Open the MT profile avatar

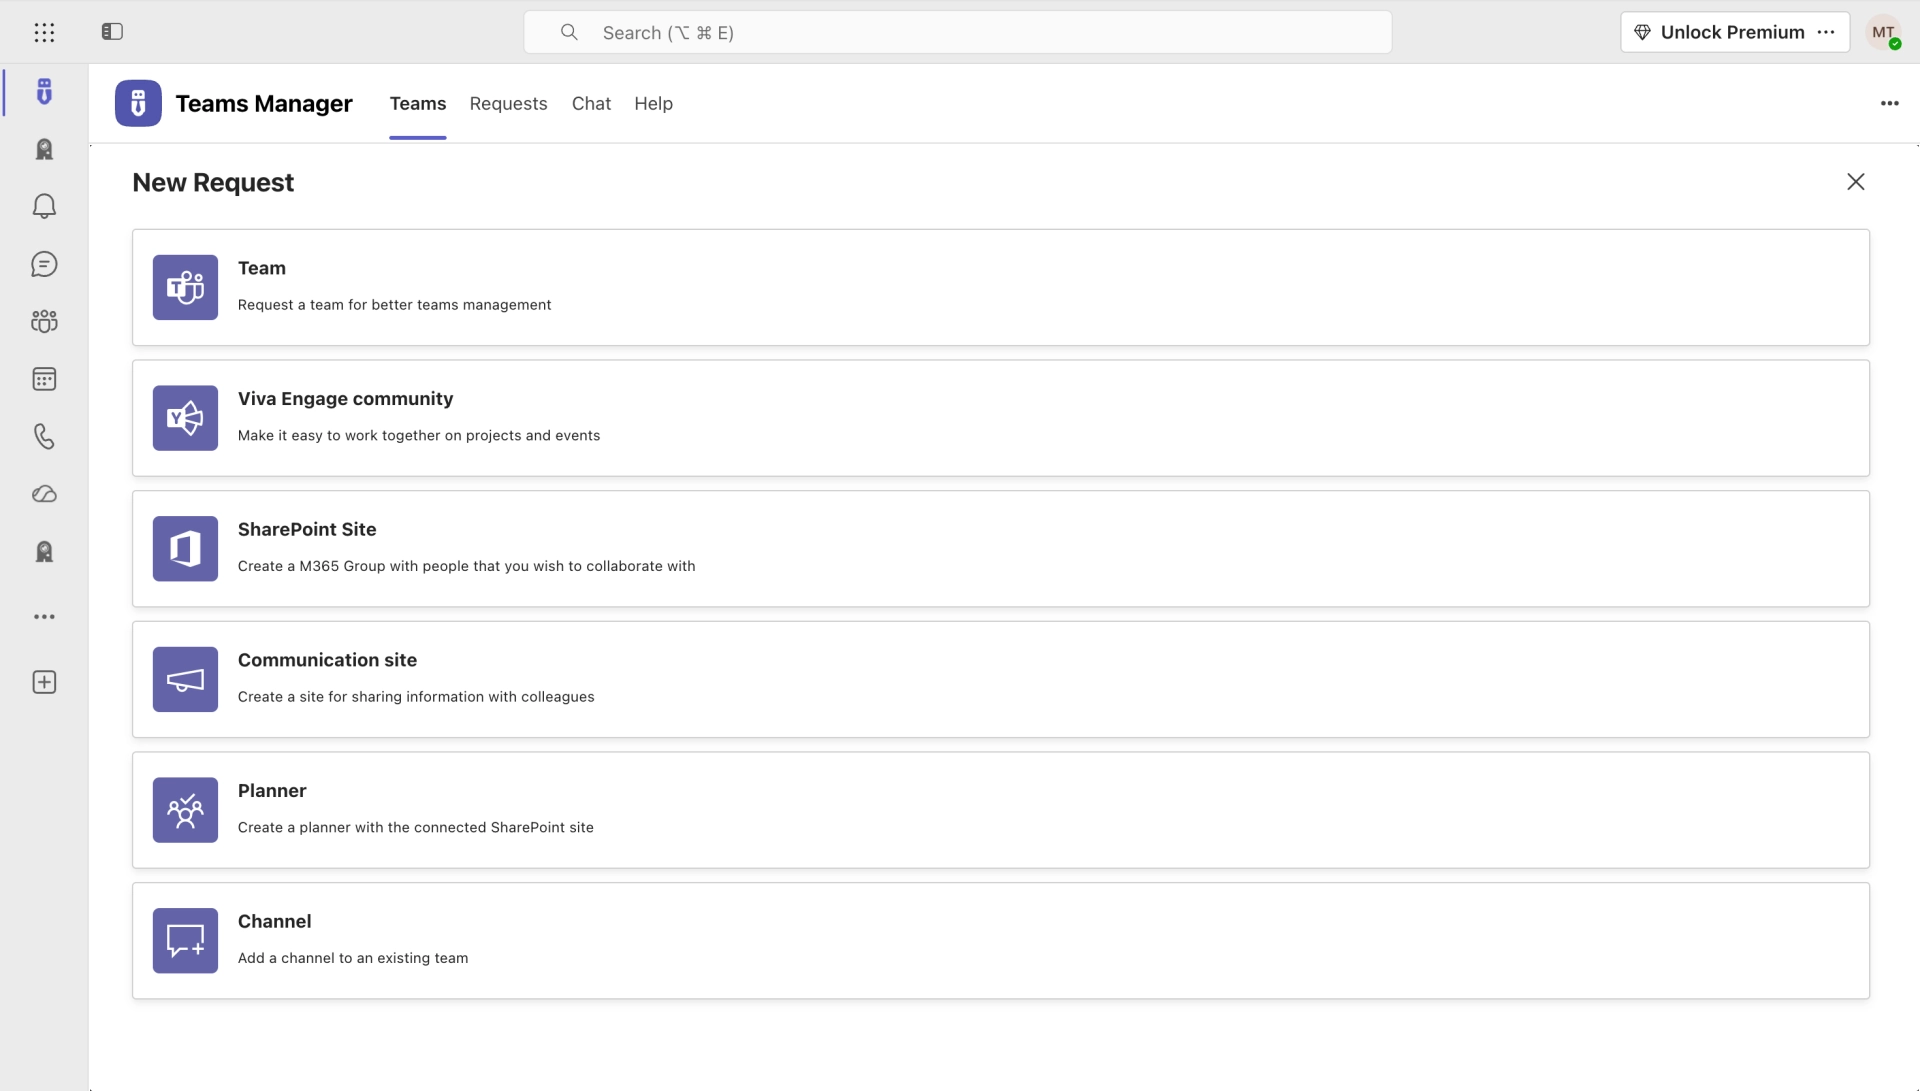coord(1884,32)
